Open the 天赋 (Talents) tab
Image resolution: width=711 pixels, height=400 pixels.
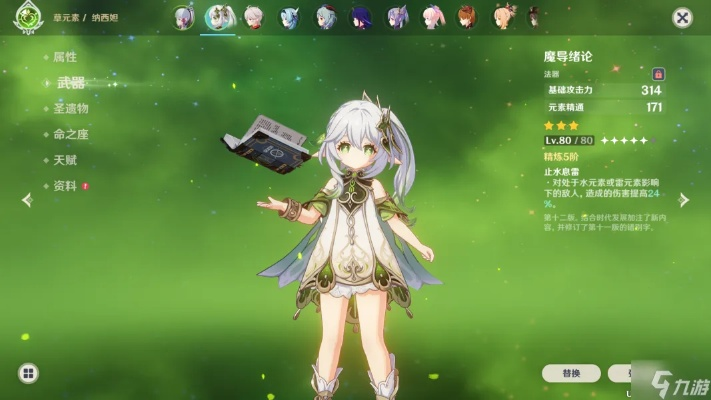tap(64, 160)
